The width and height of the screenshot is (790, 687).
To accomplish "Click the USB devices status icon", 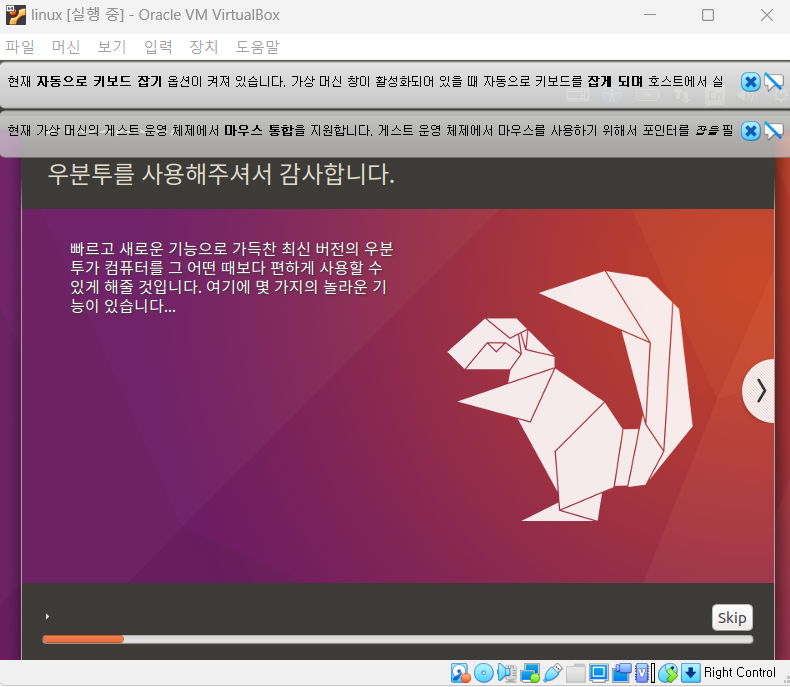I will (x=553, y=673).
